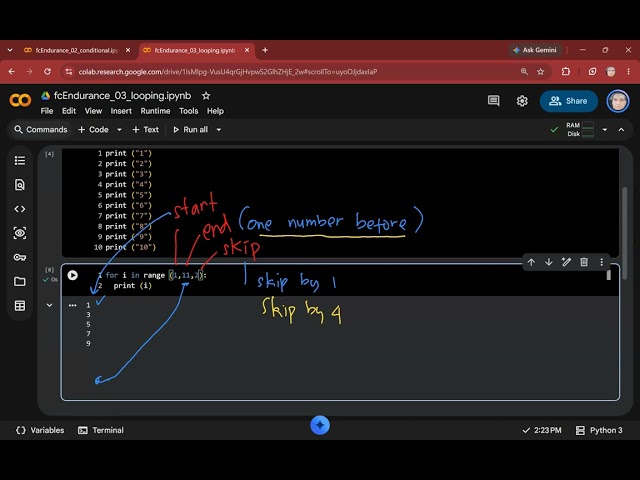Click the 2:23 PM execution status
Image resolution: width=640 pixels, height=480 pixels.
point(542,430)
